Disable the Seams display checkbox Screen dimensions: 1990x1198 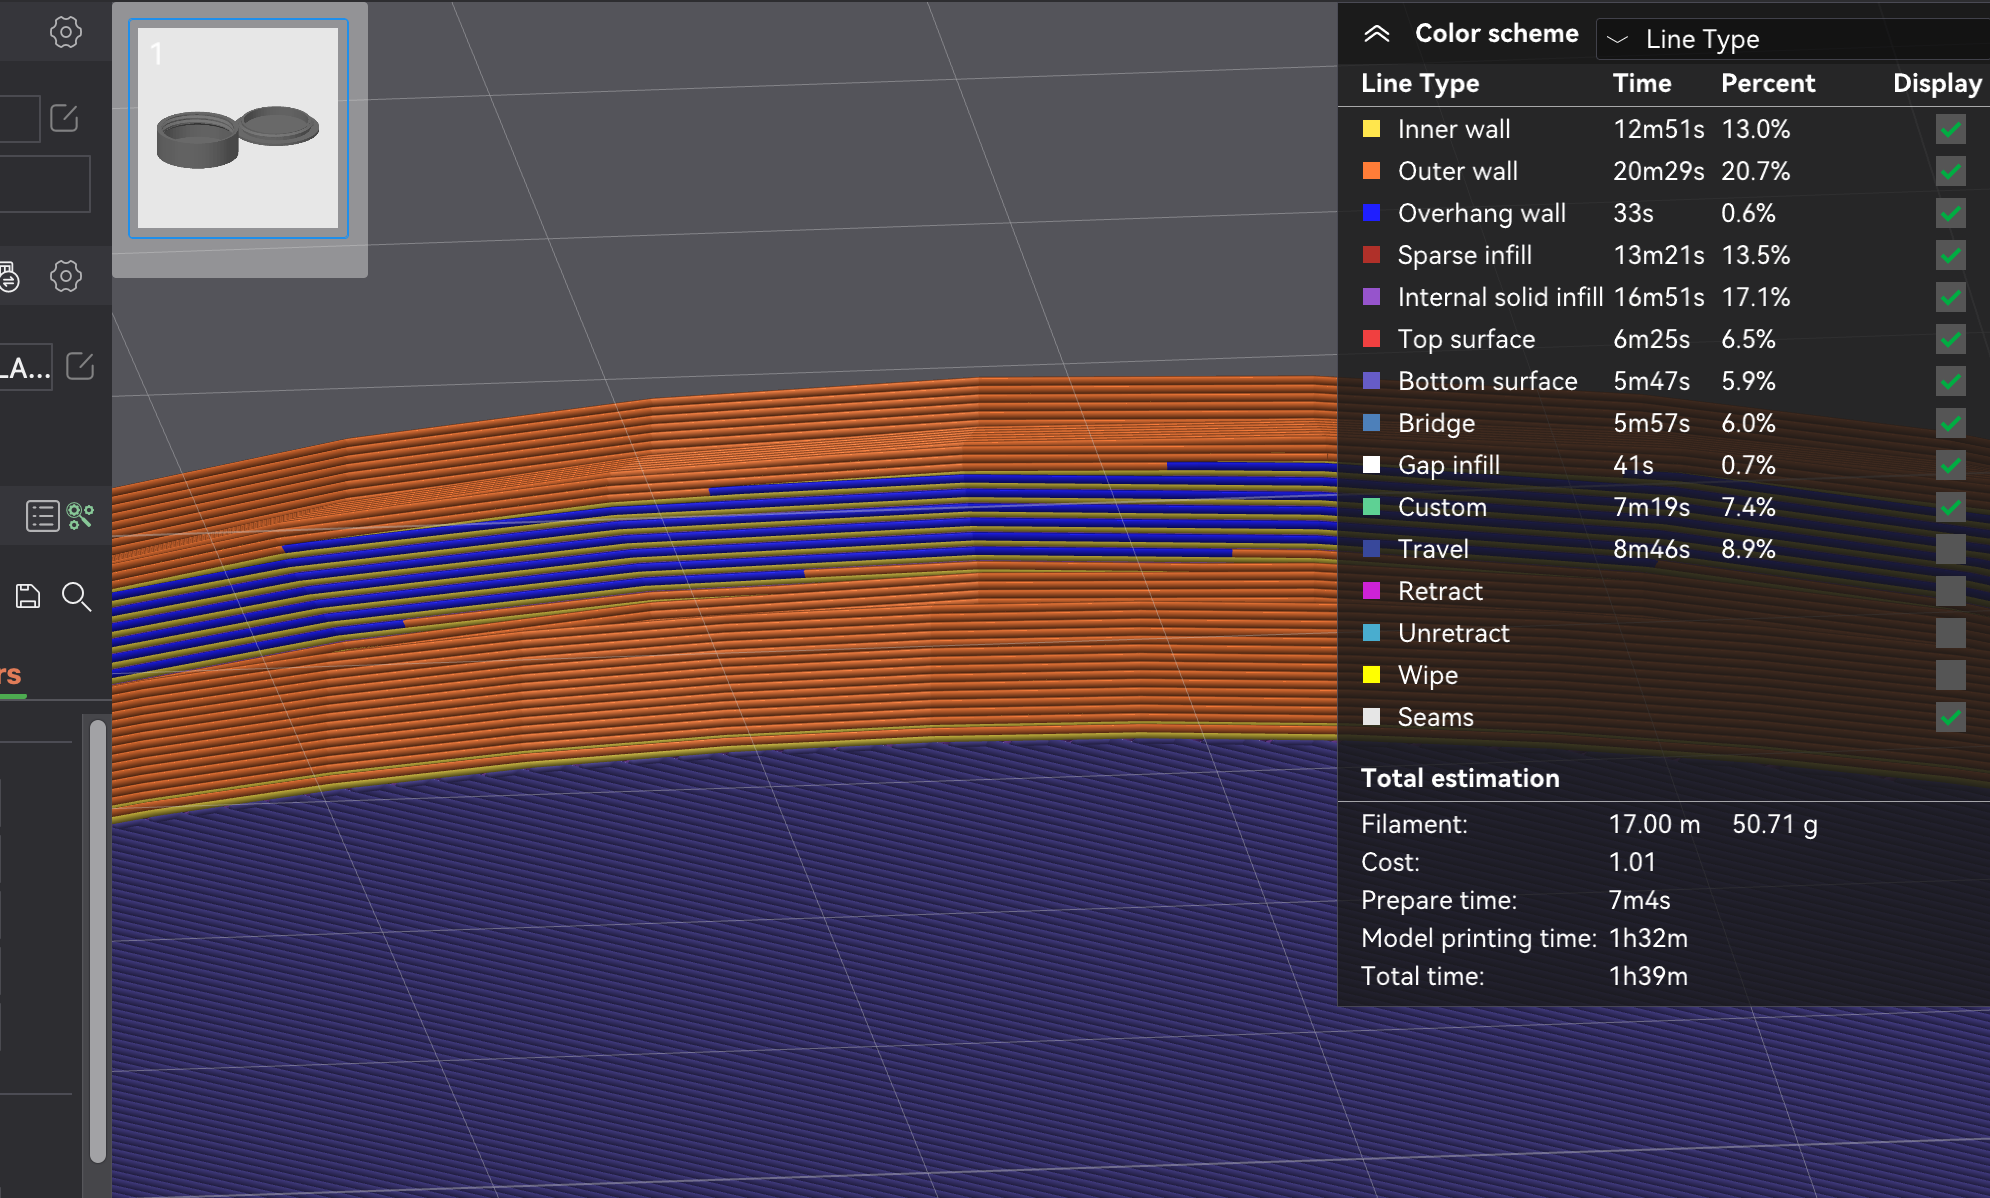1951,717
